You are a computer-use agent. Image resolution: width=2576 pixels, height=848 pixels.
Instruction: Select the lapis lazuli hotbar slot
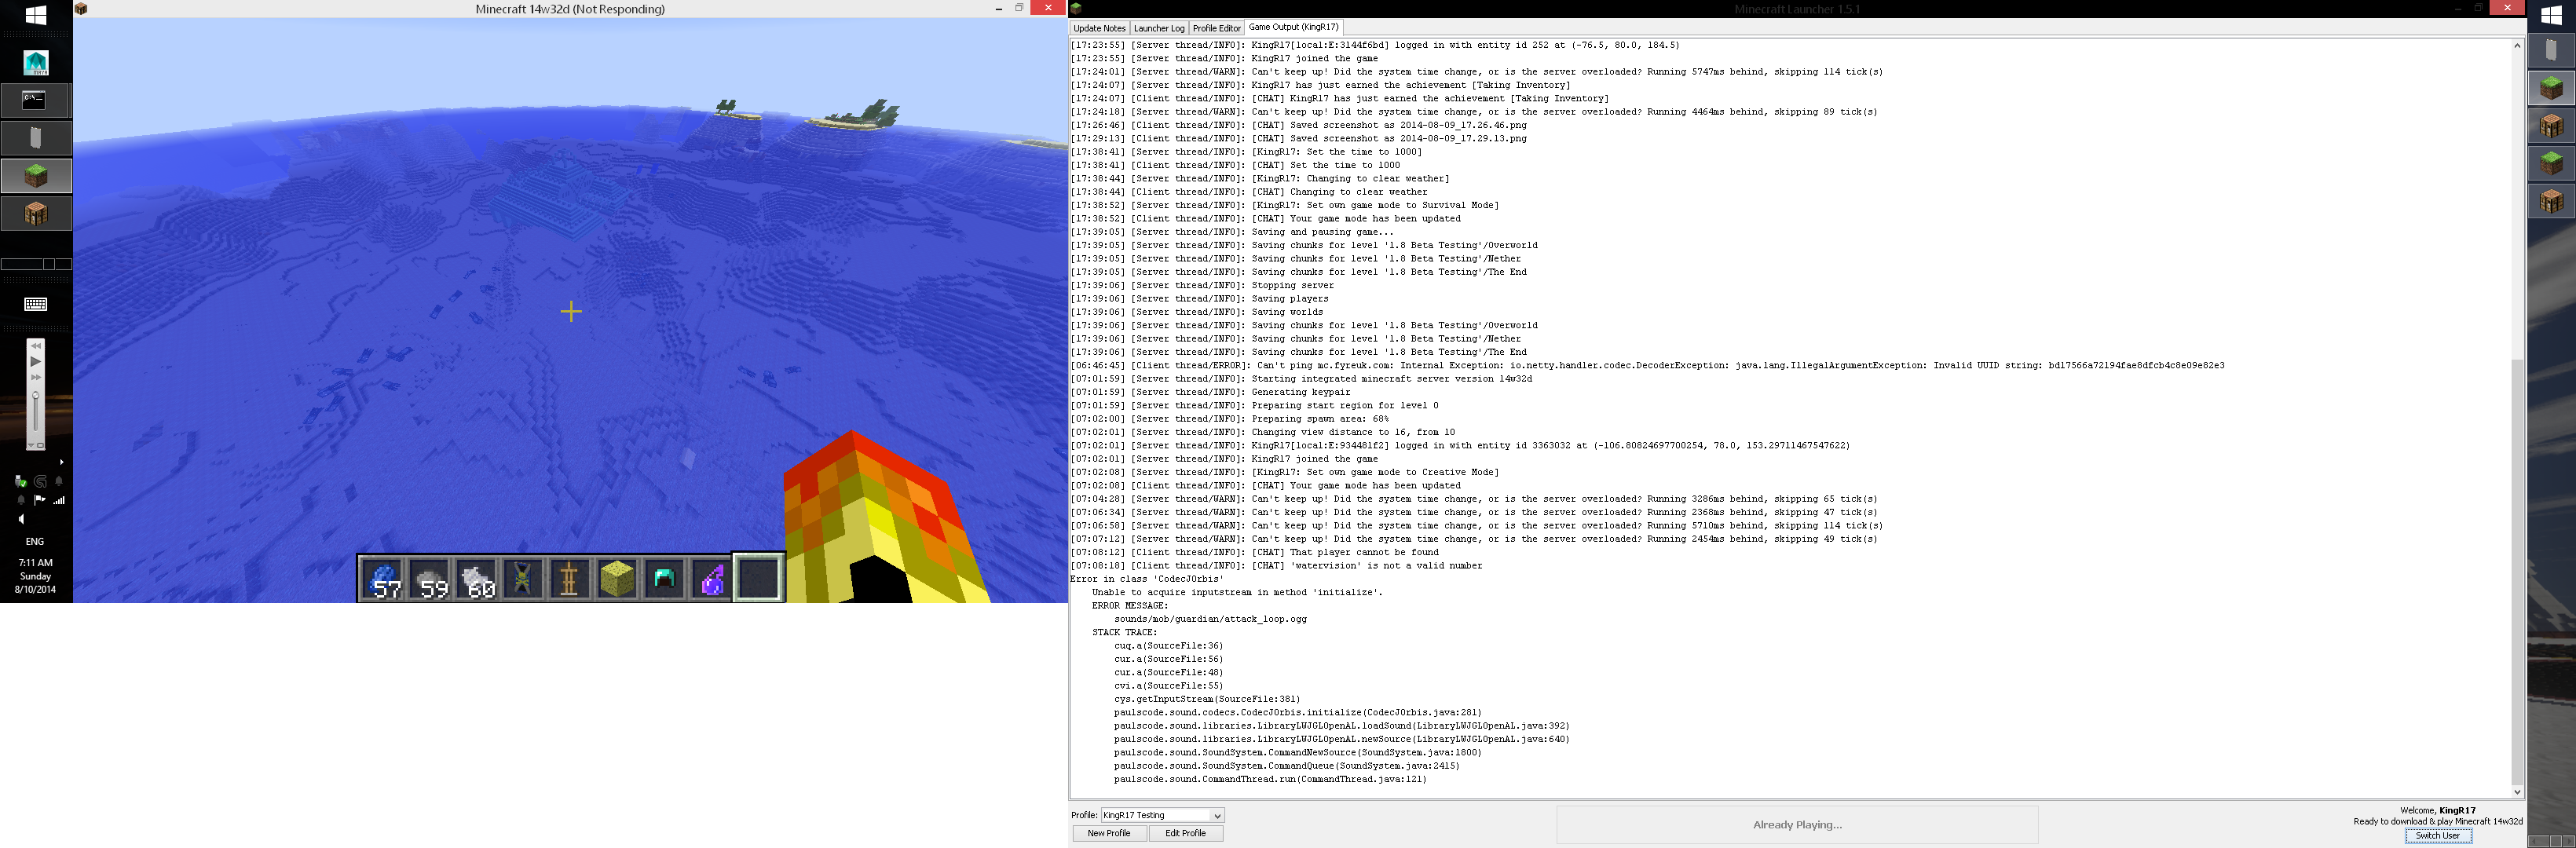coord(382,579)
